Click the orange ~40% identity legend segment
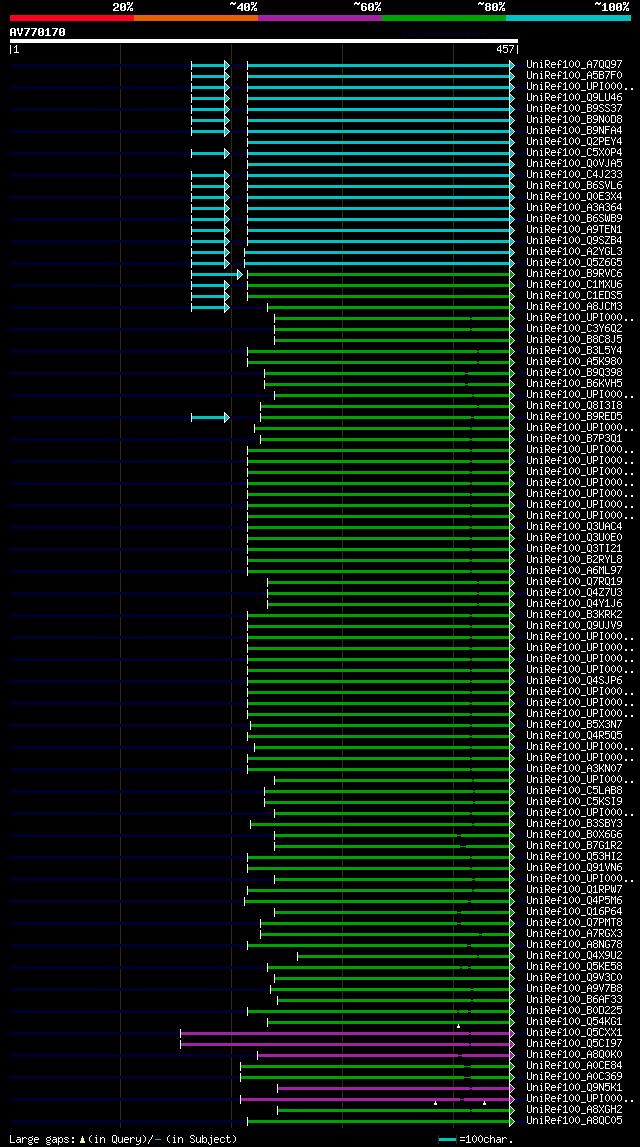The height and width of the screenshot is (1147, 640). tap(196, 18)
